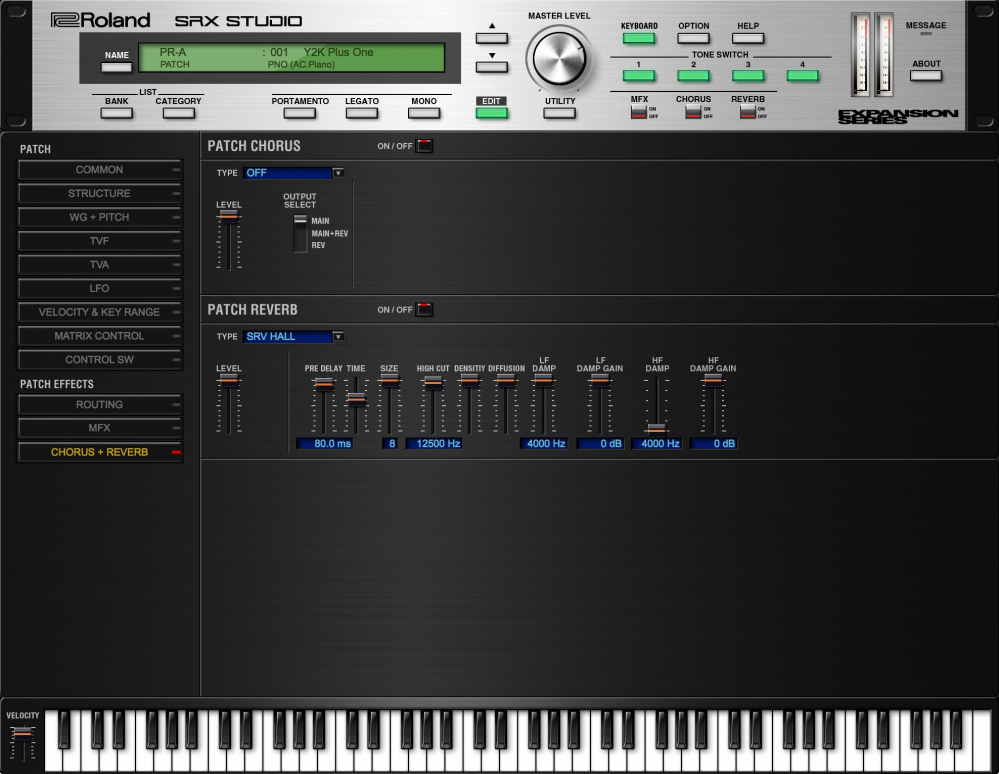999x774 pixels.
Task: Open the Category list button
Action: tap(178, 113)
